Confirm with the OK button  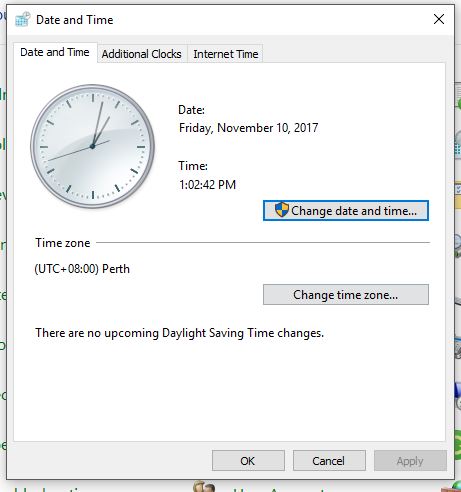pos(248,461)
